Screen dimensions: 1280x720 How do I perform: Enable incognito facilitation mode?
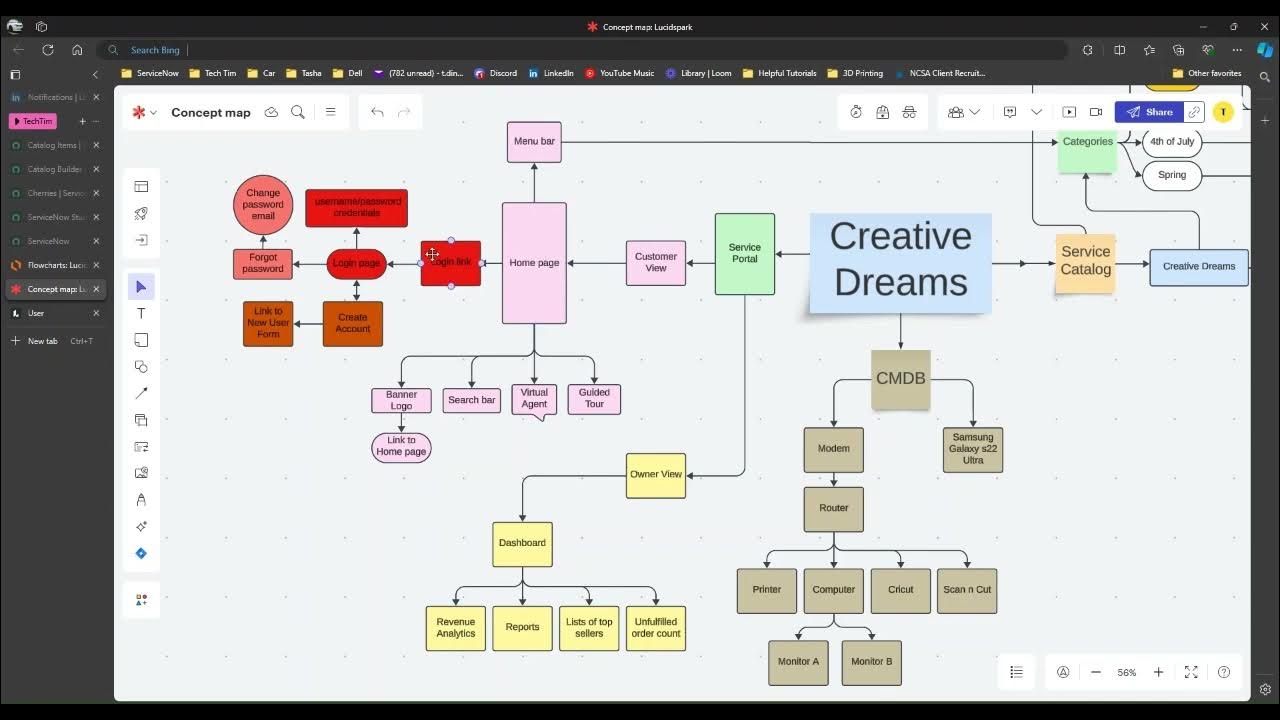(x=909, y=112)
